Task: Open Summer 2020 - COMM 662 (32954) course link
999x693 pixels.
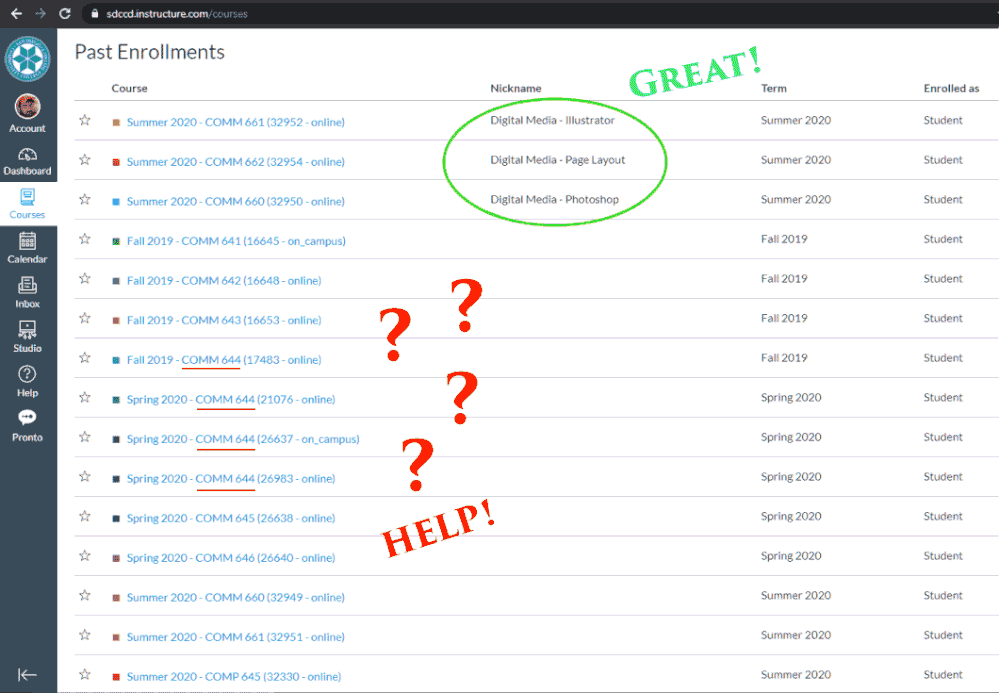Action: 235,162
